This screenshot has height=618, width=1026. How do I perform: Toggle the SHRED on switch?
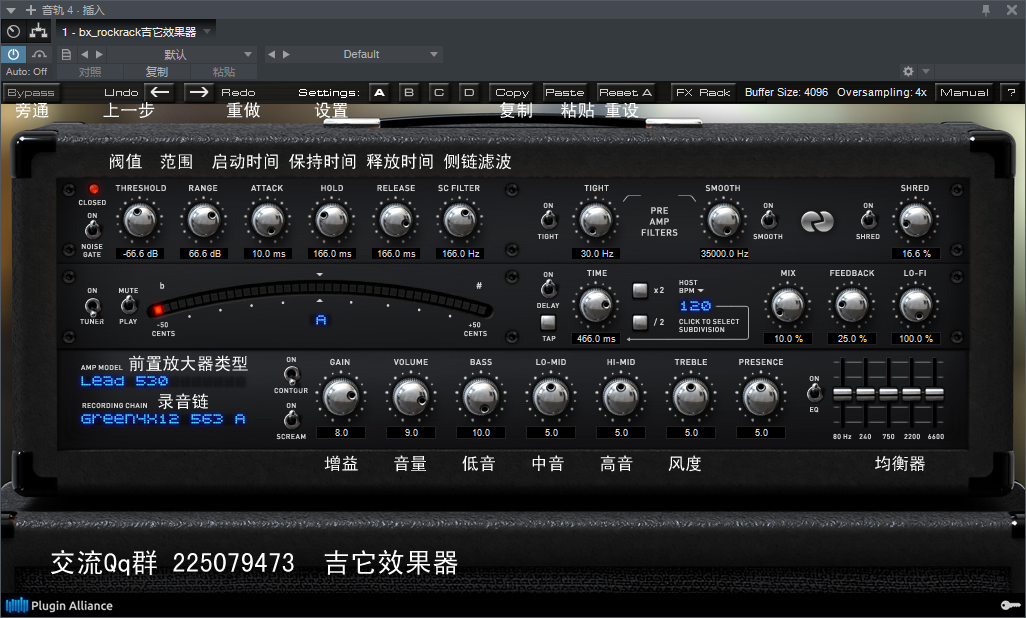click(868, 218)
